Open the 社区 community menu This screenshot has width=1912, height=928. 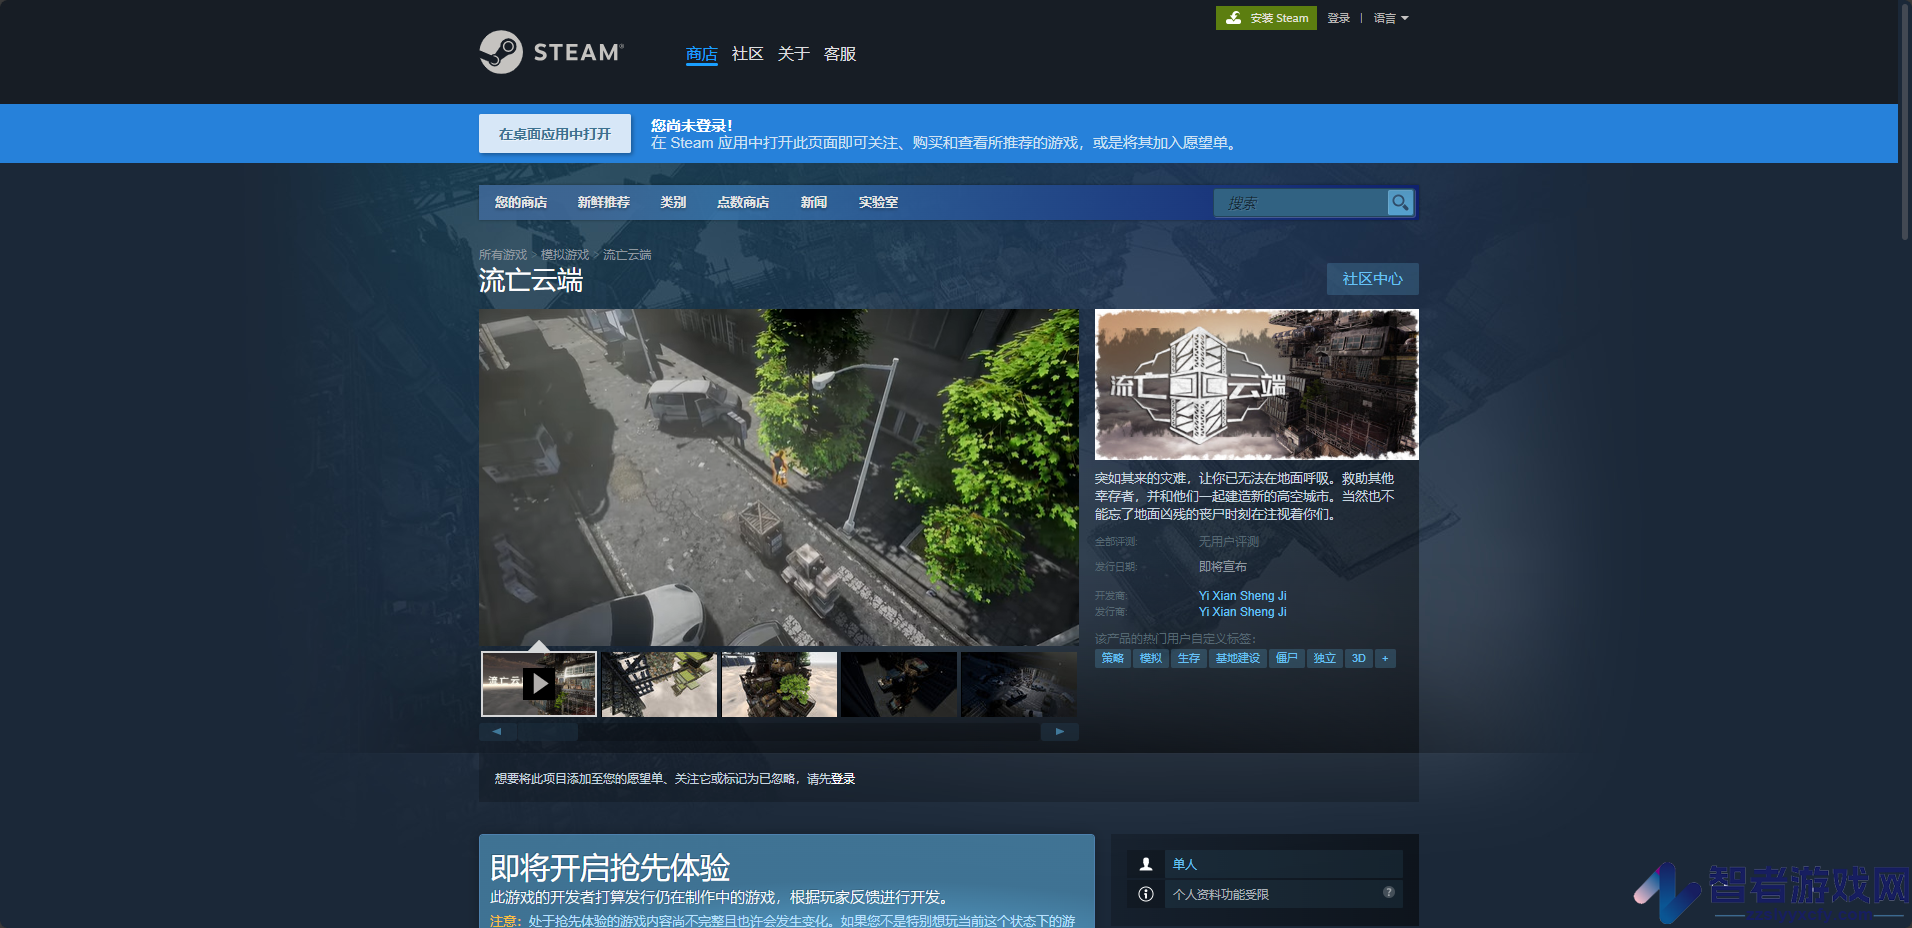point(748,54)
